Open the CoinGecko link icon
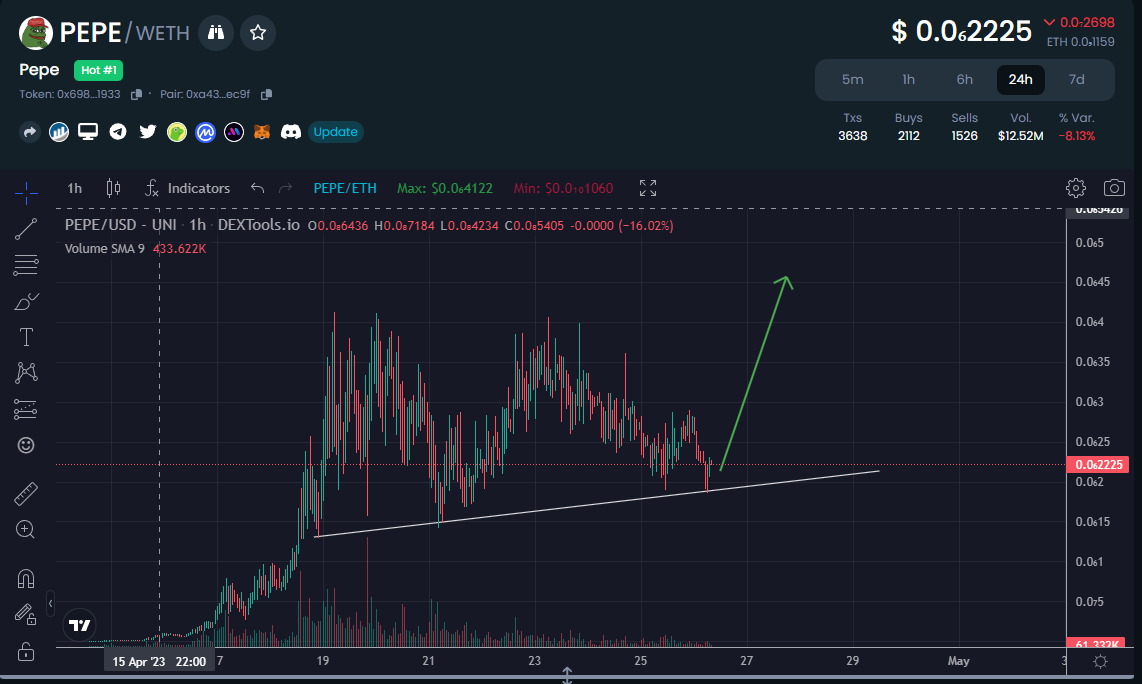Image resolution: width=1142 pixels, height=684 pixels. [176, 132]
